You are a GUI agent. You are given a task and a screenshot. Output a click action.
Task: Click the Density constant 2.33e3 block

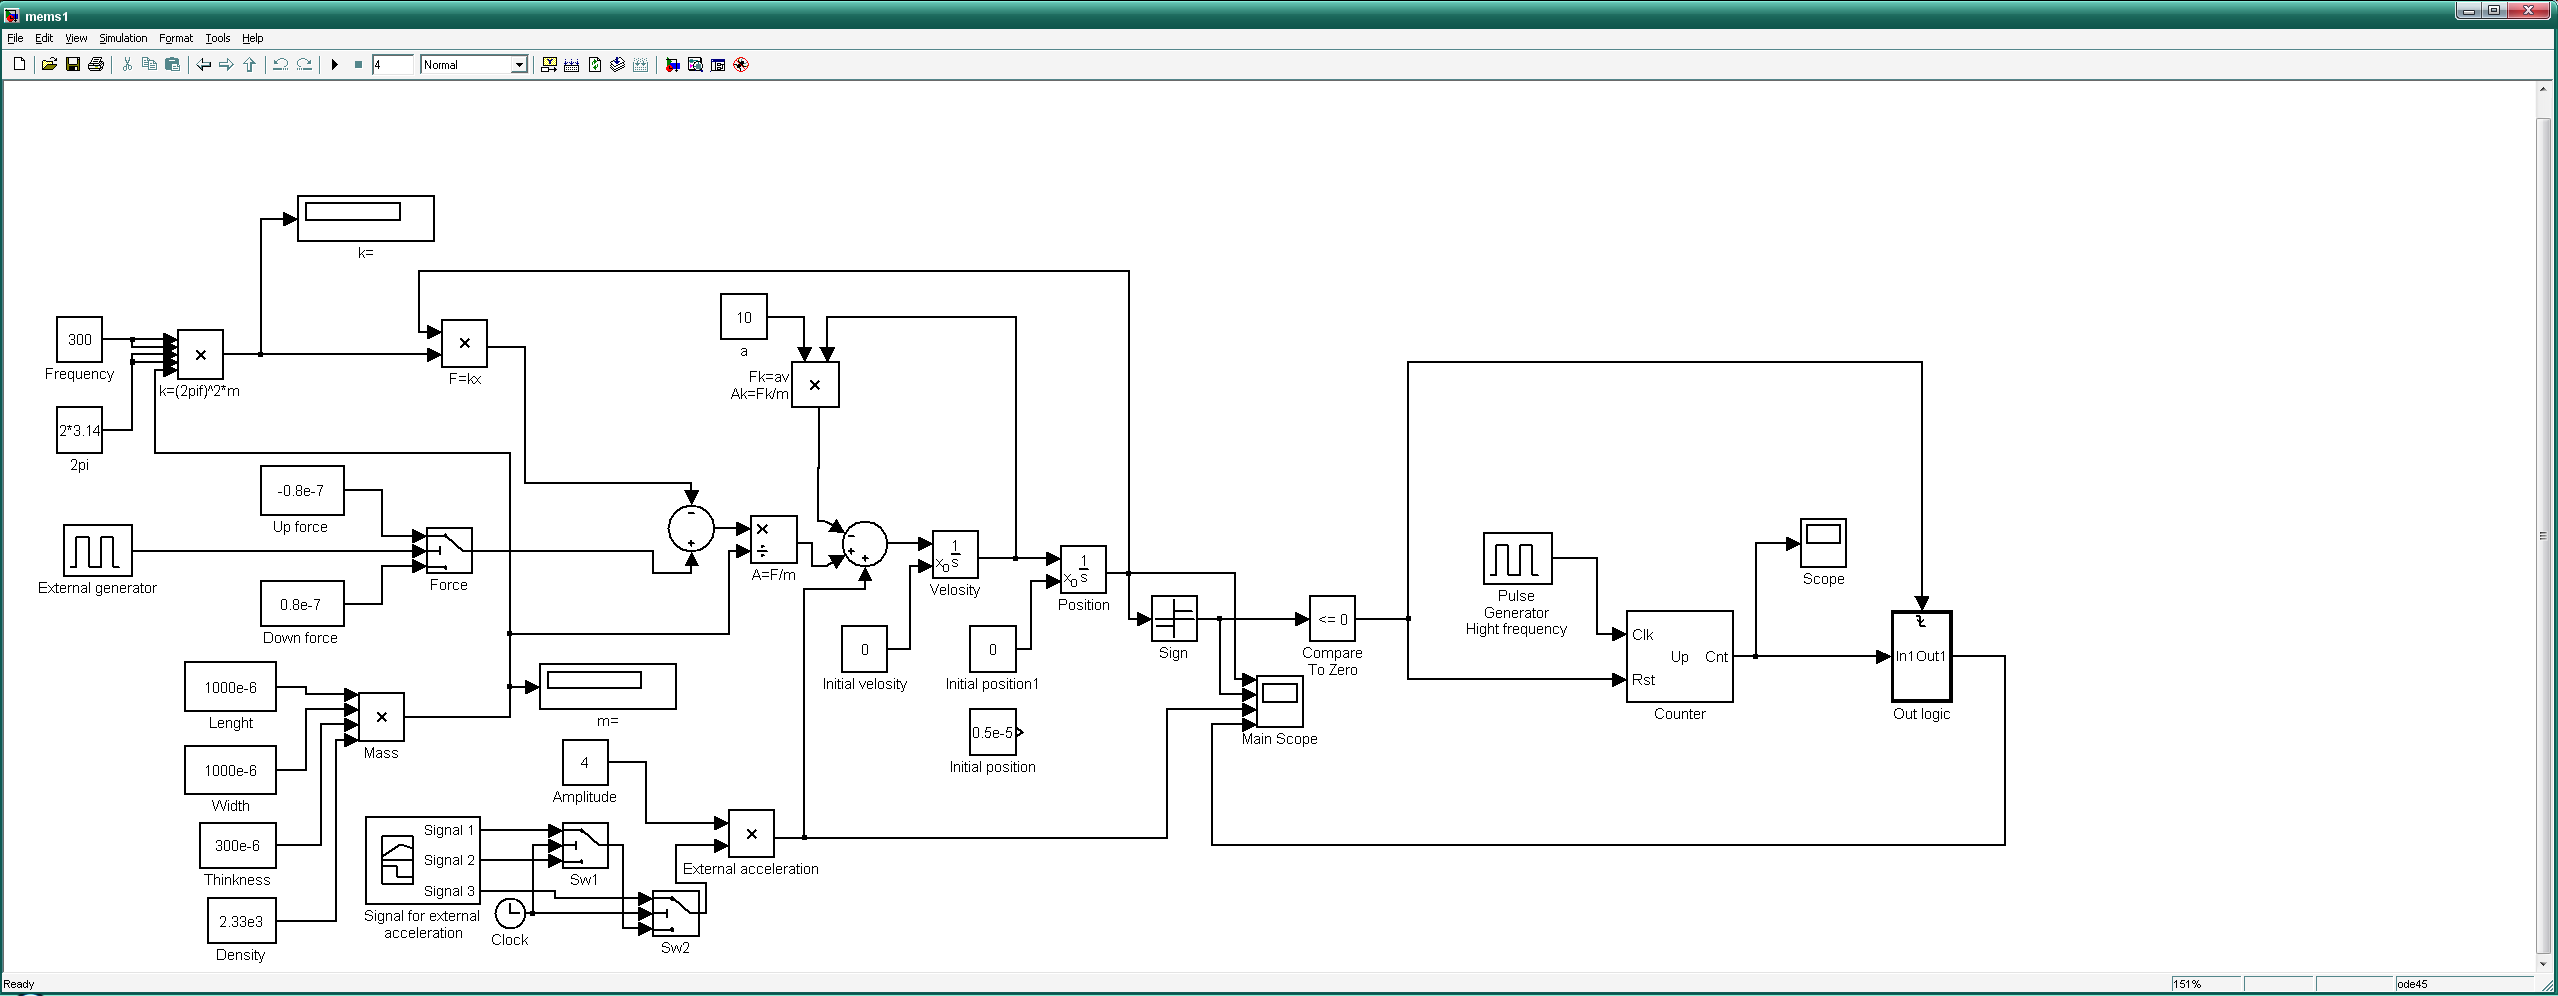coord(241,921)
